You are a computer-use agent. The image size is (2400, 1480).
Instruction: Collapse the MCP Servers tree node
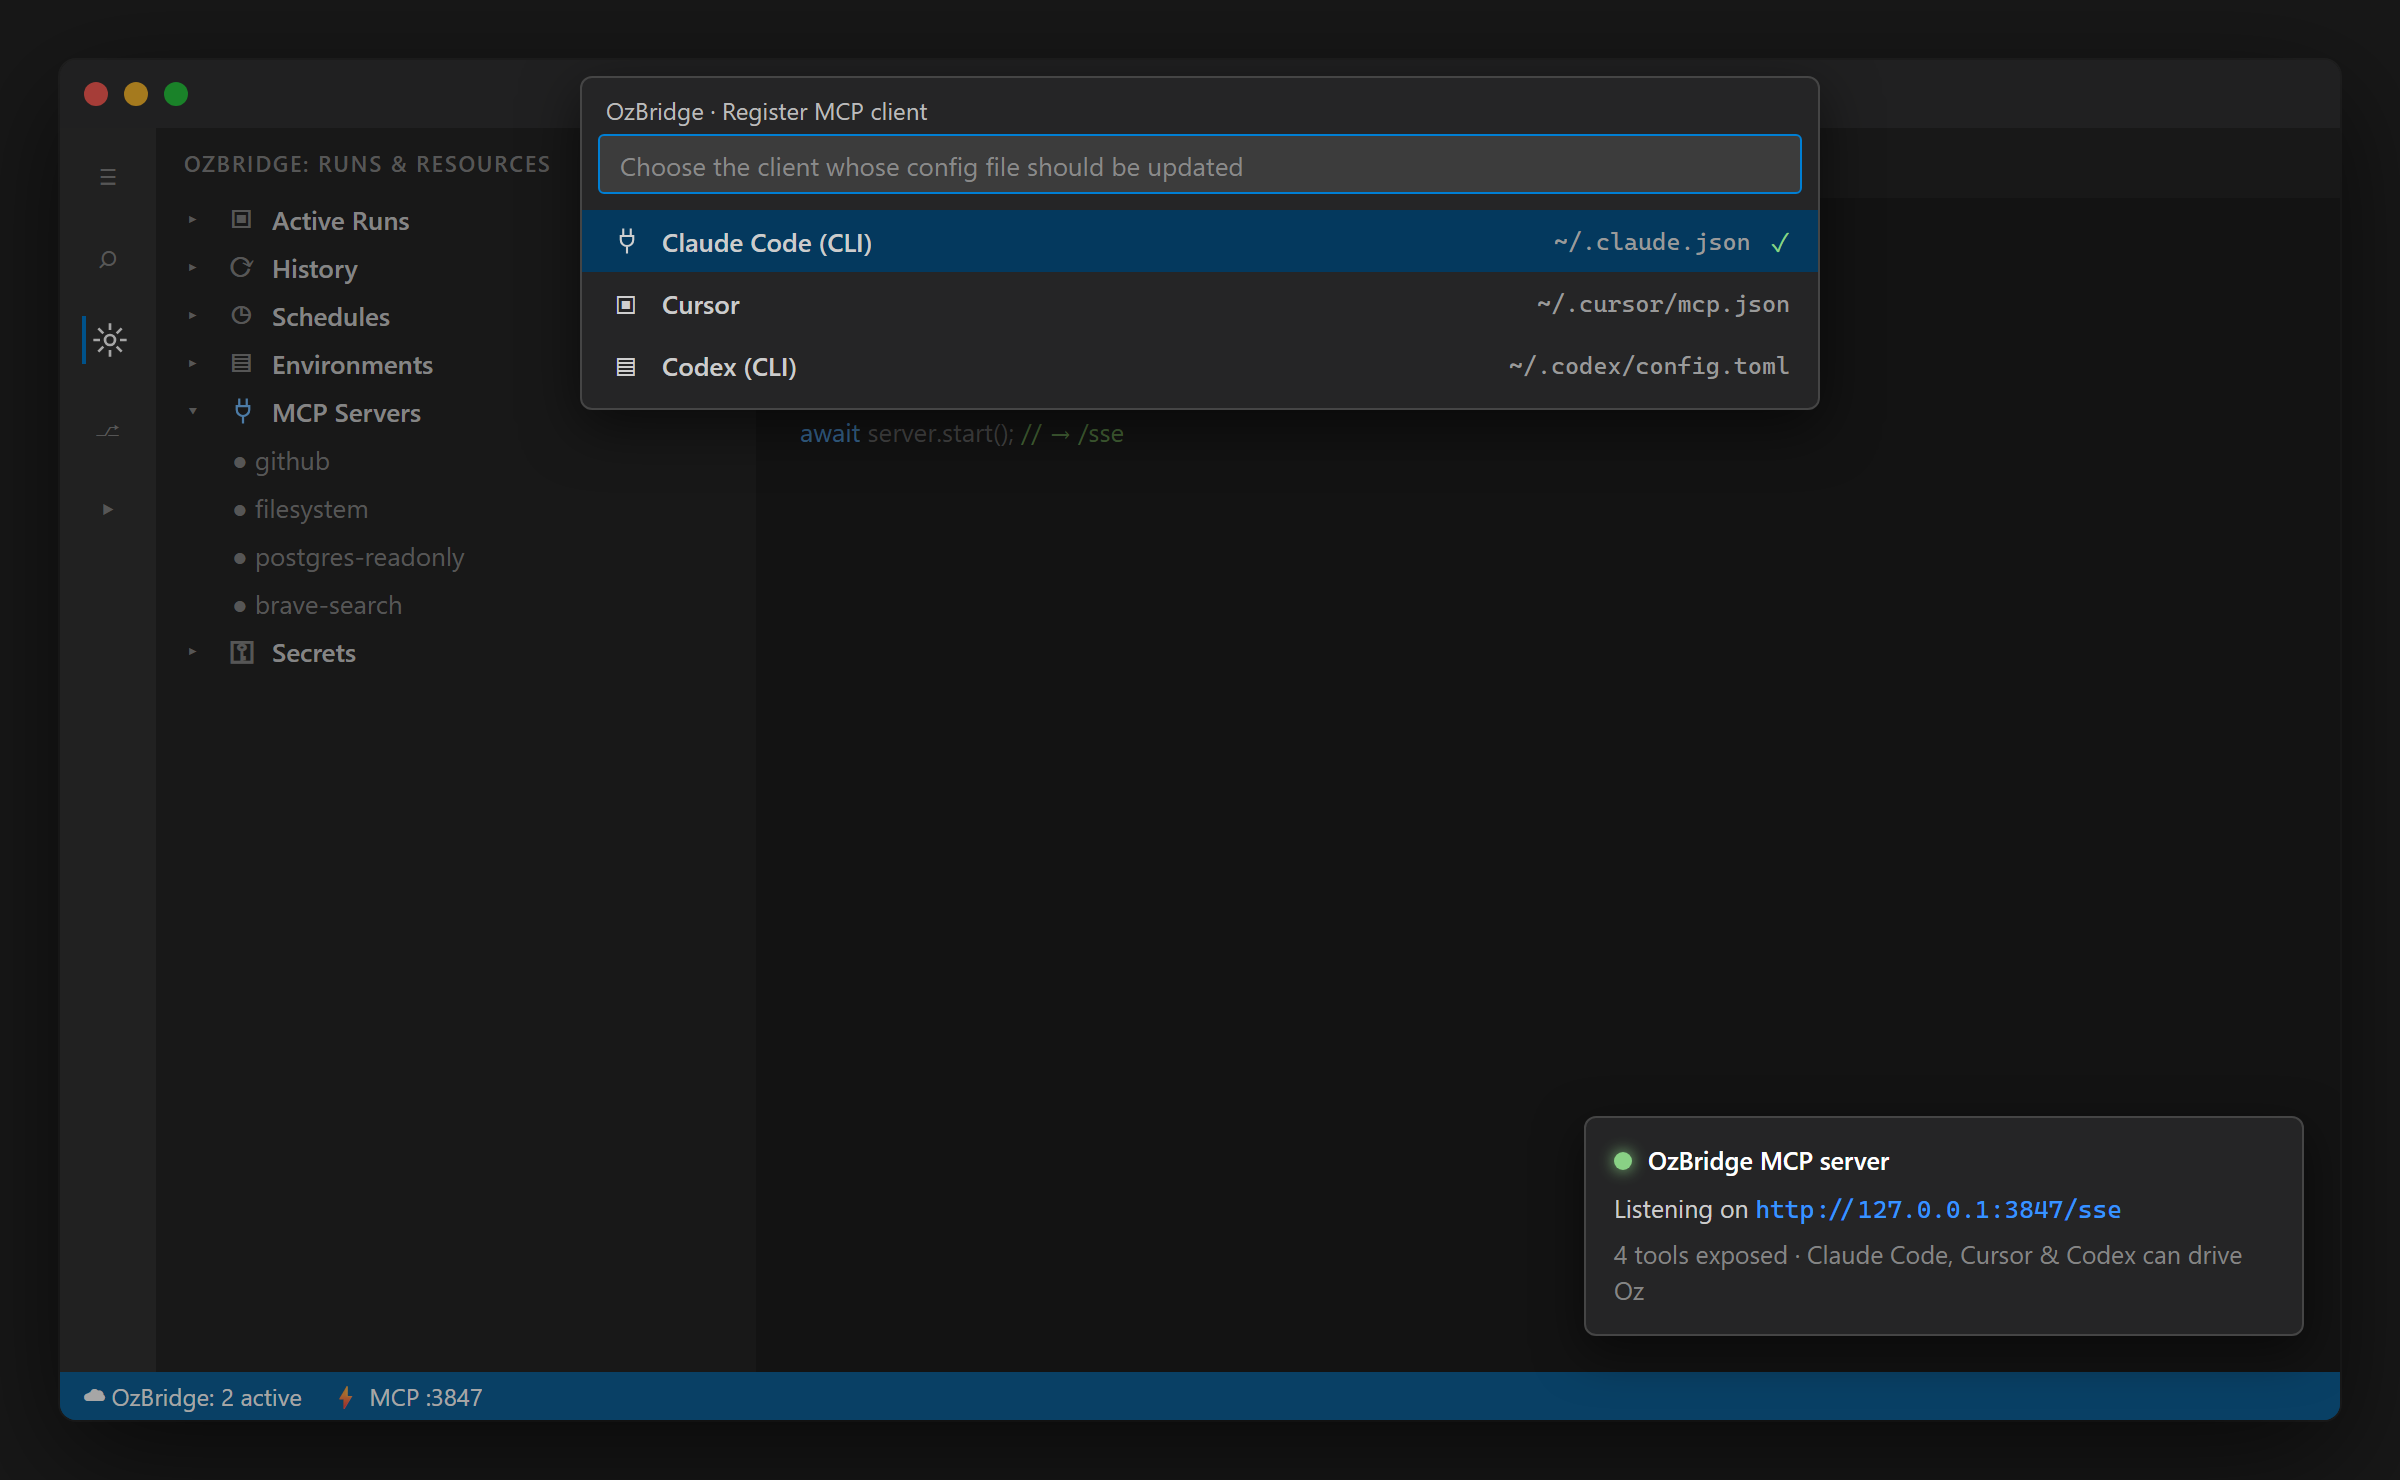click(x=192, y=411)
